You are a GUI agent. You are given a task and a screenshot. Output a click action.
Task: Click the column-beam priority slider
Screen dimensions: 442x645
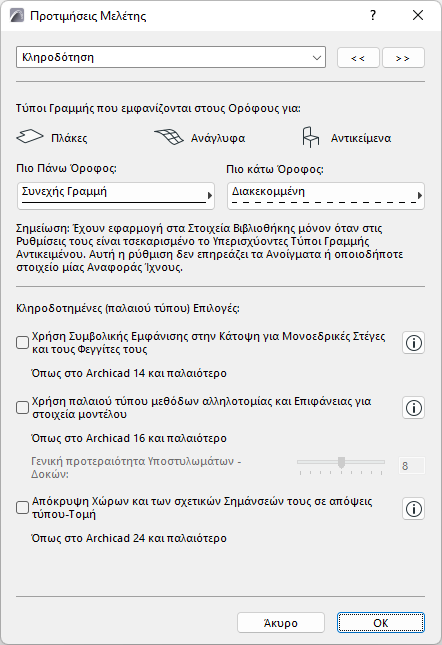pos(341,465)
